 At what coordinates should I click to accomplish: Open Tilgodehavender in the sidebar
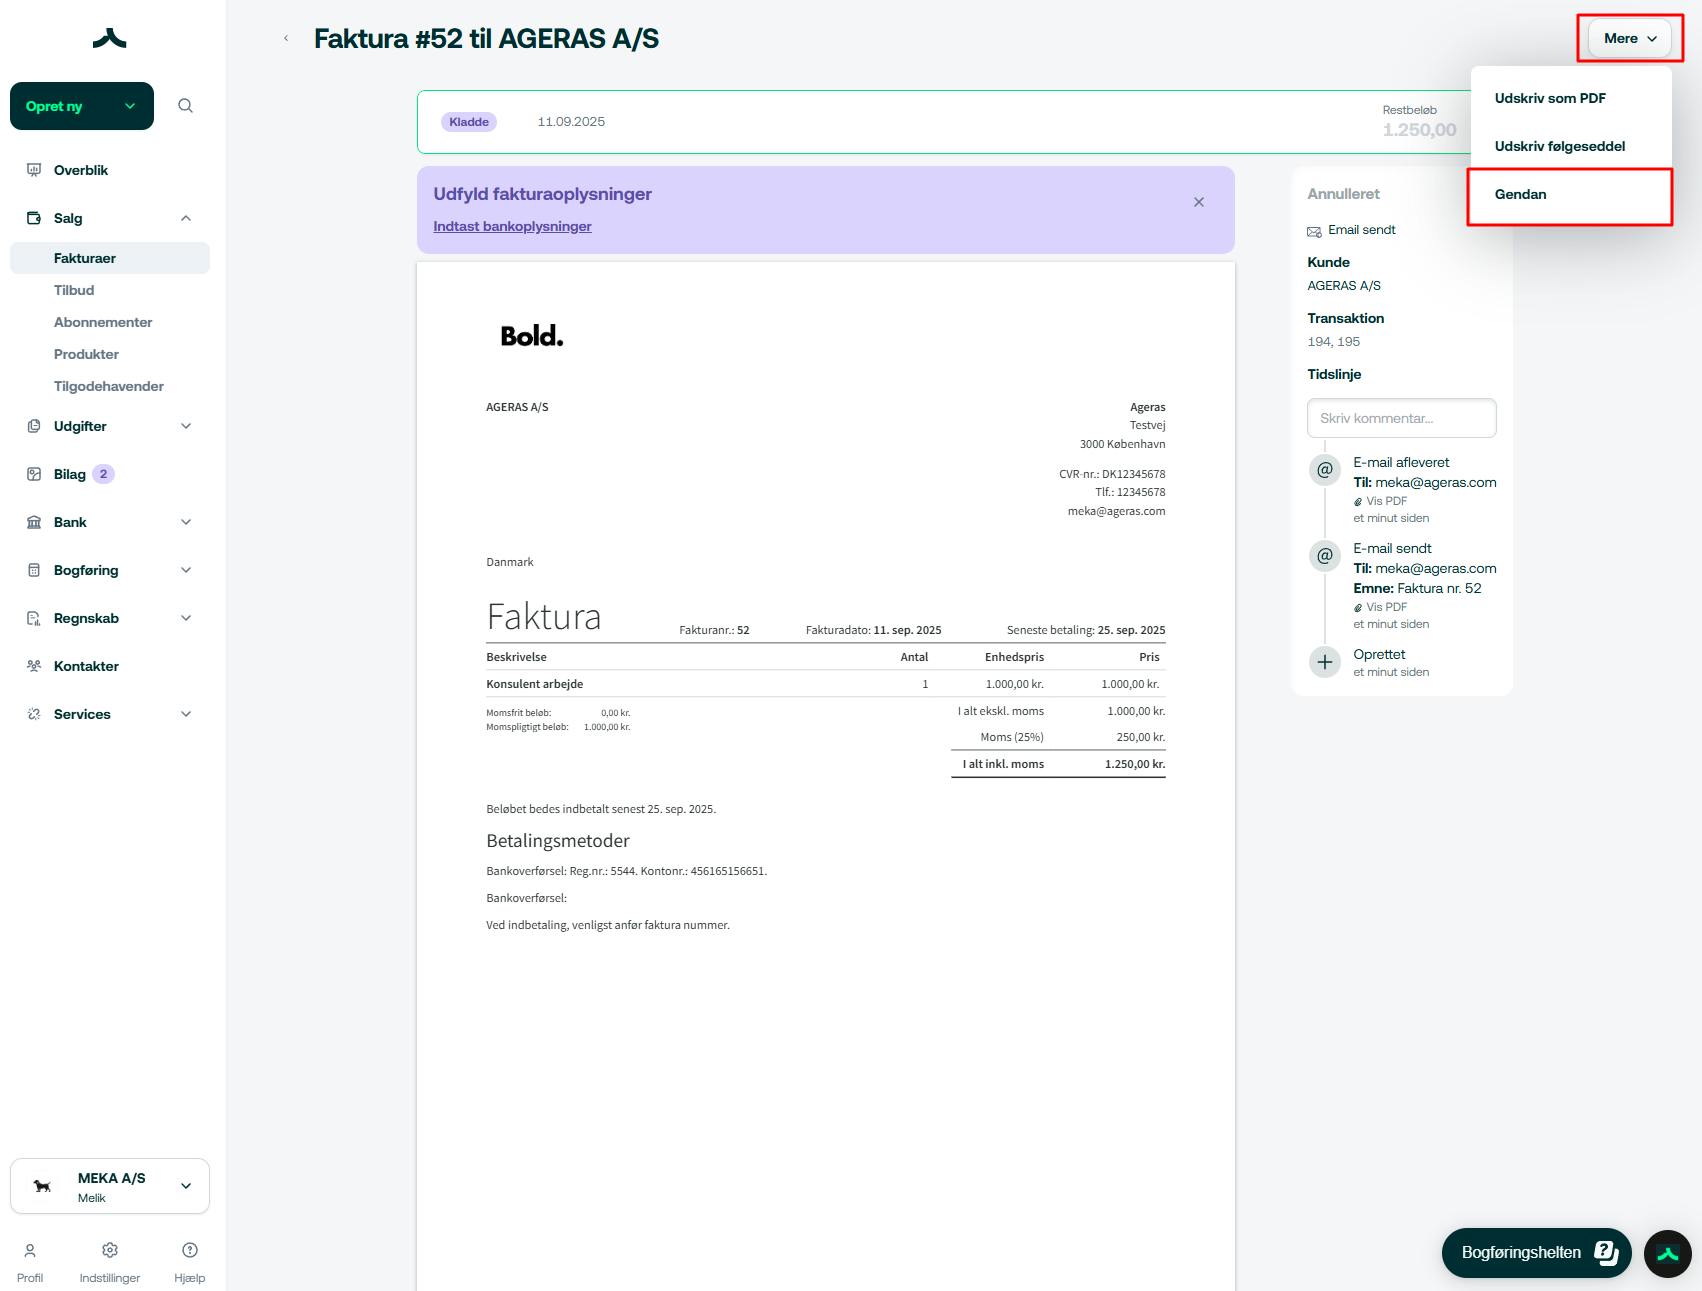(110, 386)
